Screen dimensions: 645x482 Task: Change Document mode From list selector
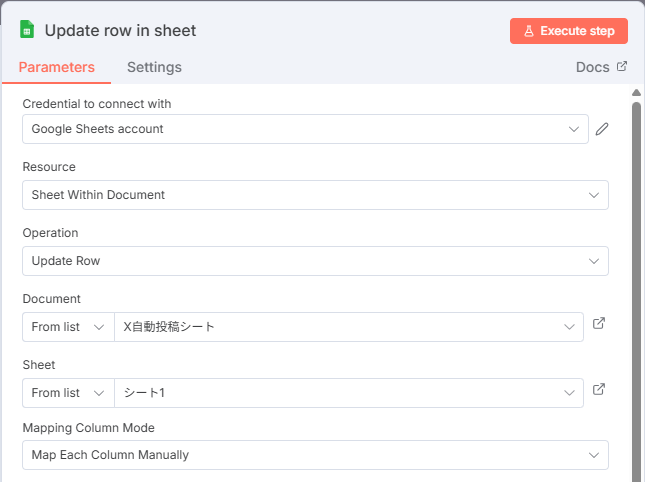pos(68,327)
